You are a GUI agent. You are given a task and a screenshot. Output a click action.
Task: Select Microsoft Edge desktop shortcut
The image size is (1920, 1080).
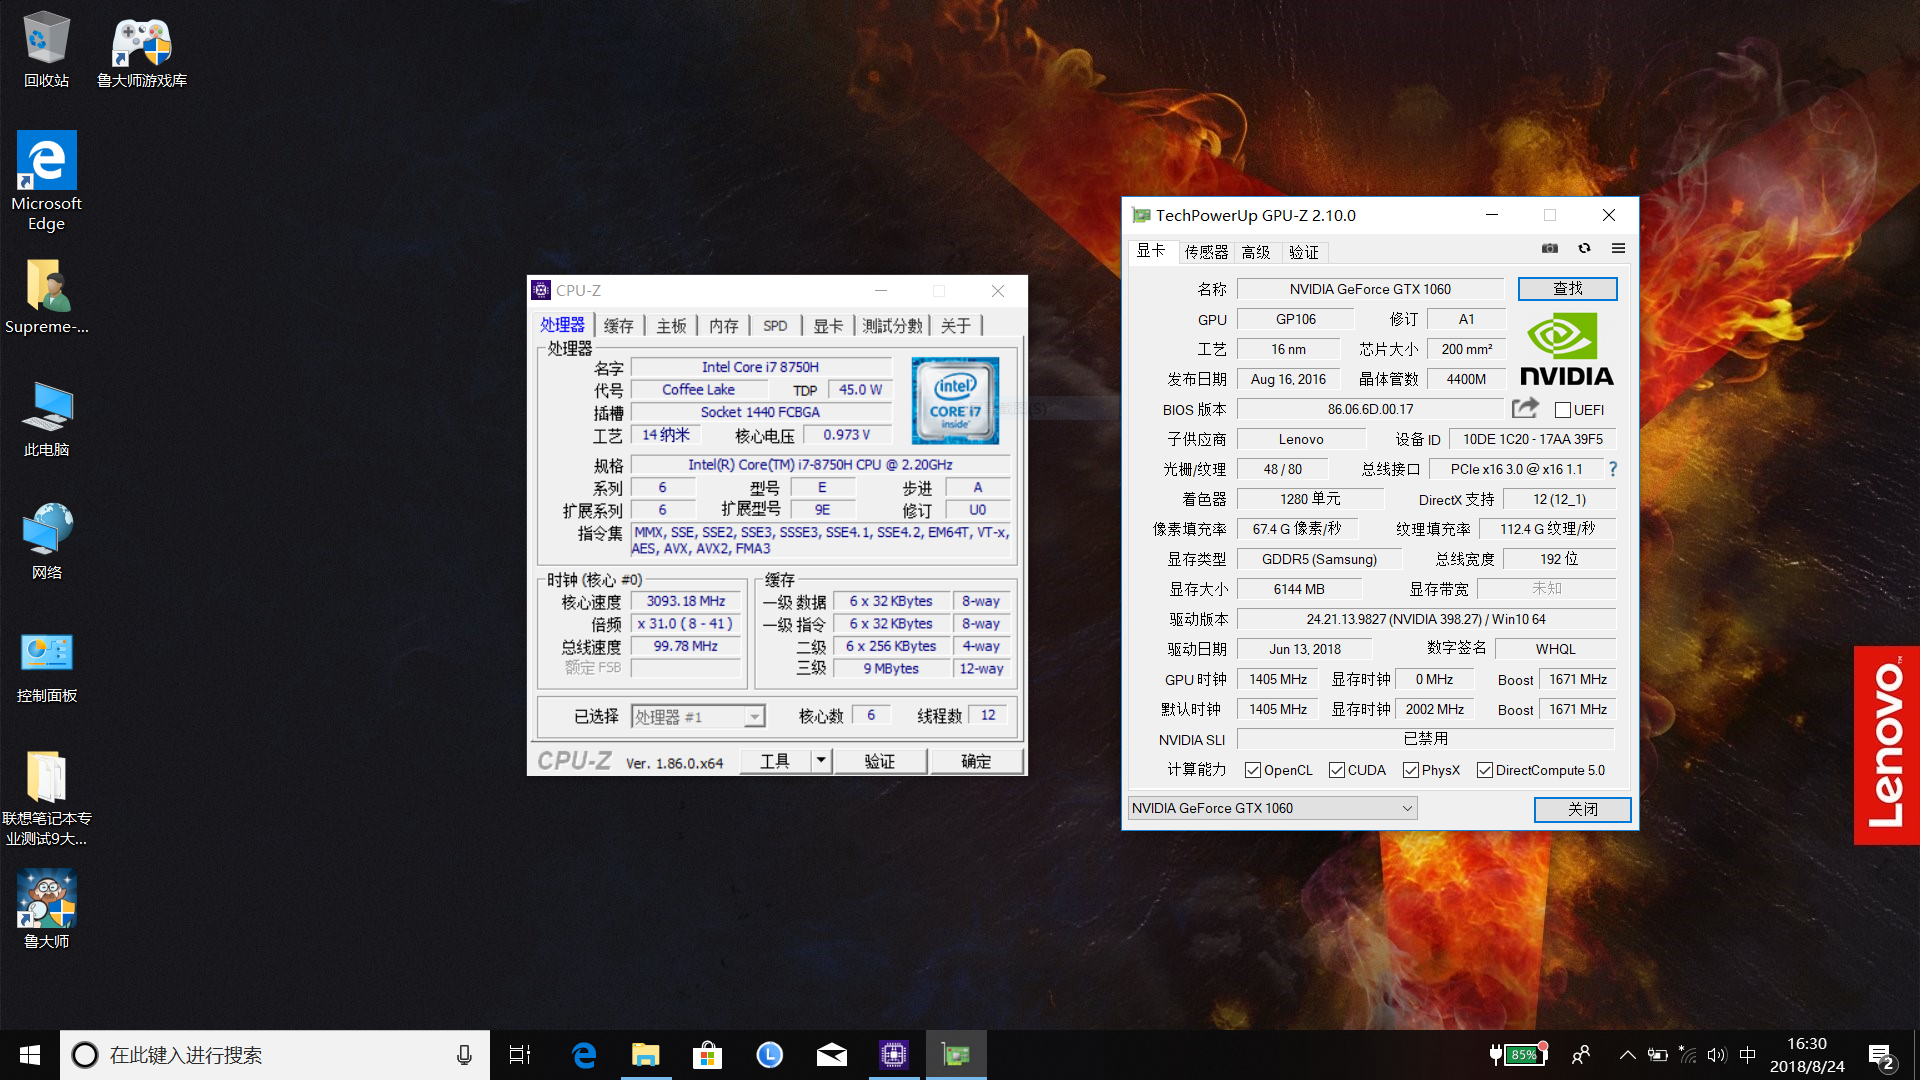pyautogui.click(x=46, y=181)
